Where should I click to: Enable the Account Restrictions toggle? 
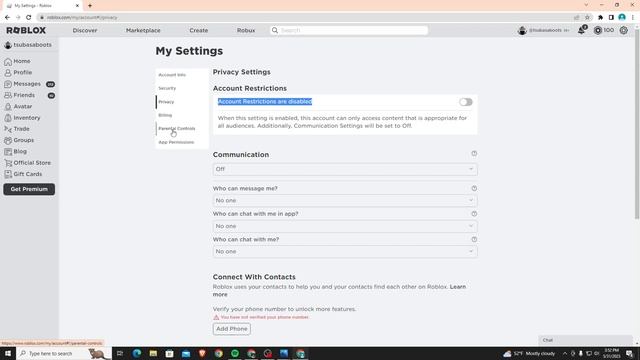pyautogui.click(x=465, y=102)
